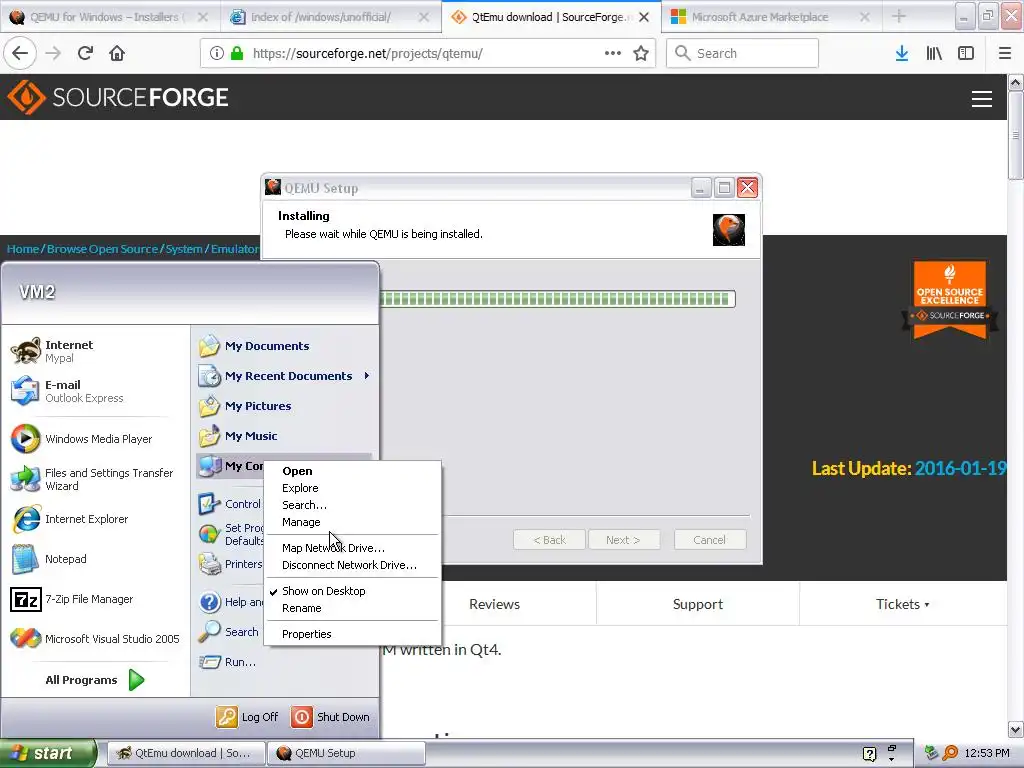This screenshot has width=1024, height=768.
Task: Open My Documents folder
Action: (x=284, y=345)
